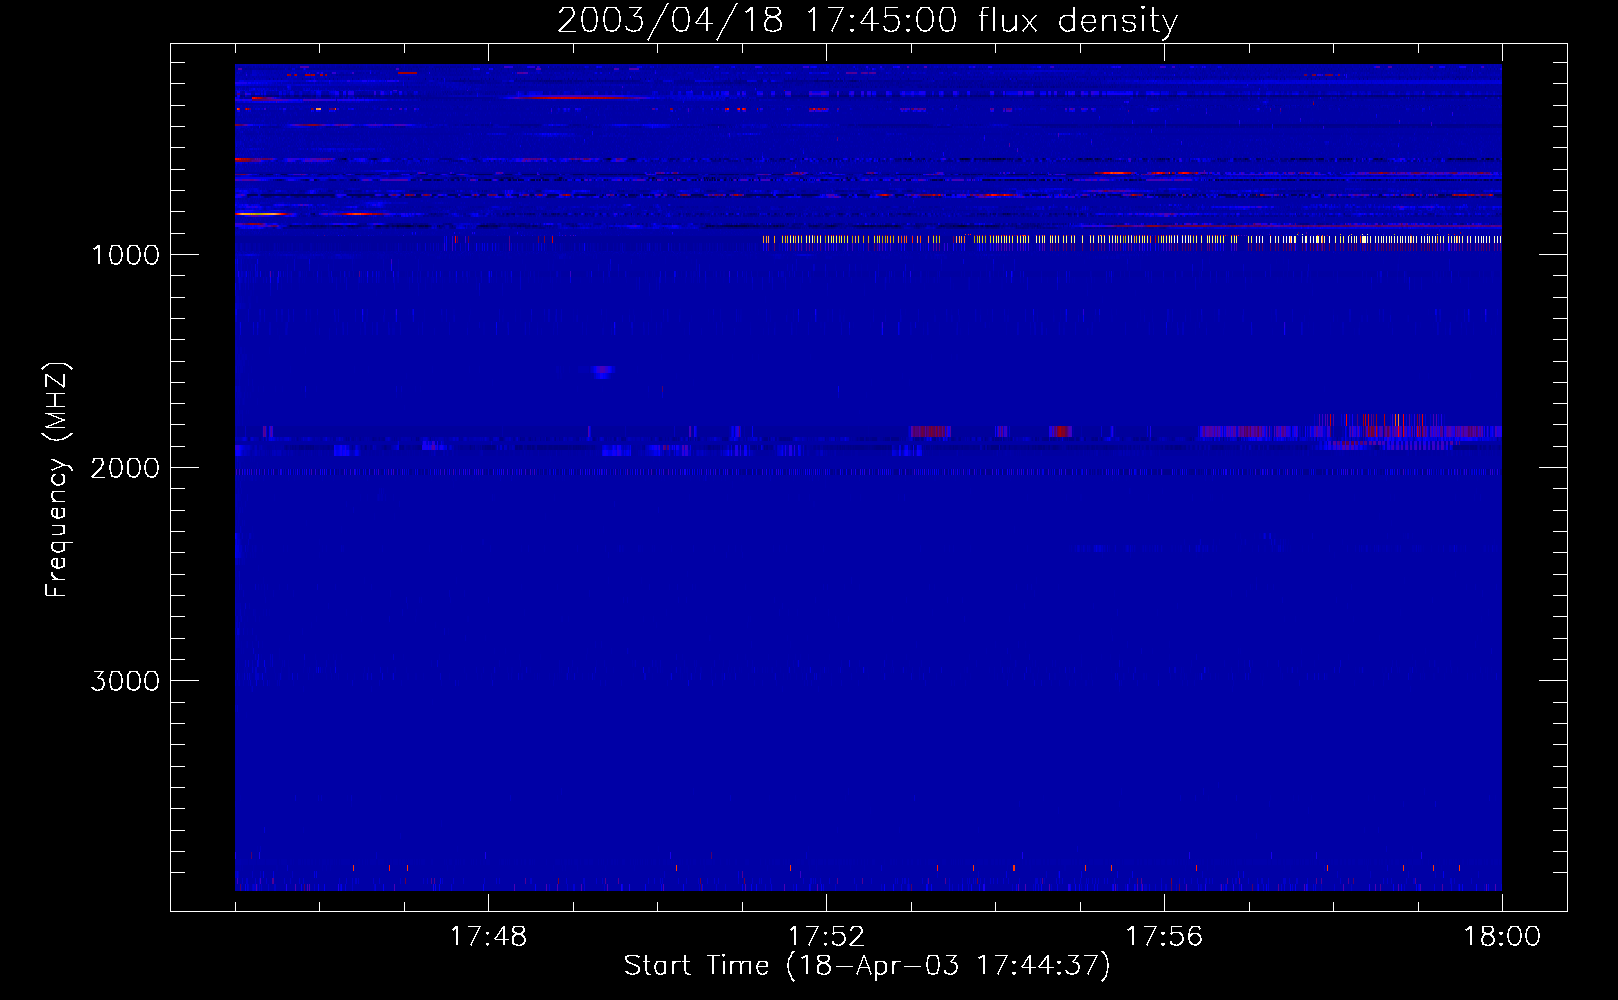Click the 17:52 time tick label
This screenshot has width=1618, height=1000.
pos(826,937)
